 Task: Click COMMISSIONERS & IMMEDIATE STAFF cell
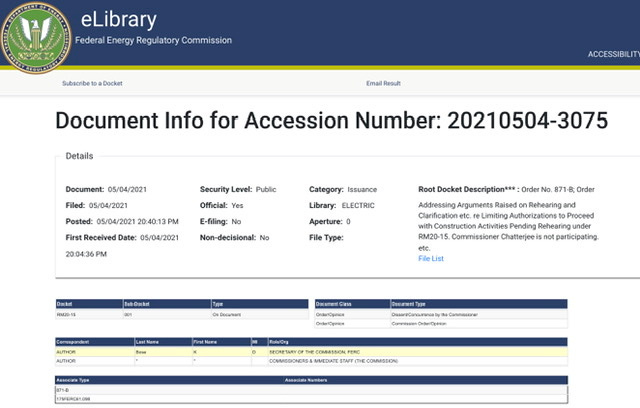418,361
